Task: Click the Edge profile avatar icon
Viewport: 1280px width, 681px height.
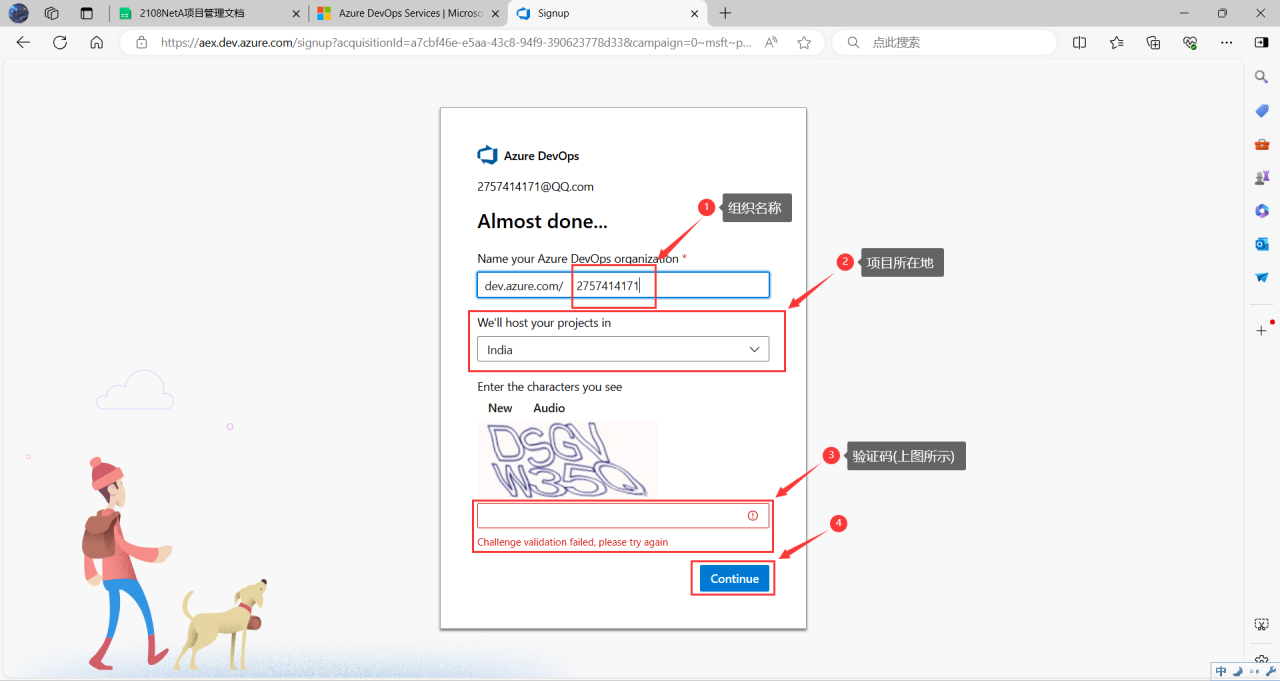Action: (x=18, y=13)
